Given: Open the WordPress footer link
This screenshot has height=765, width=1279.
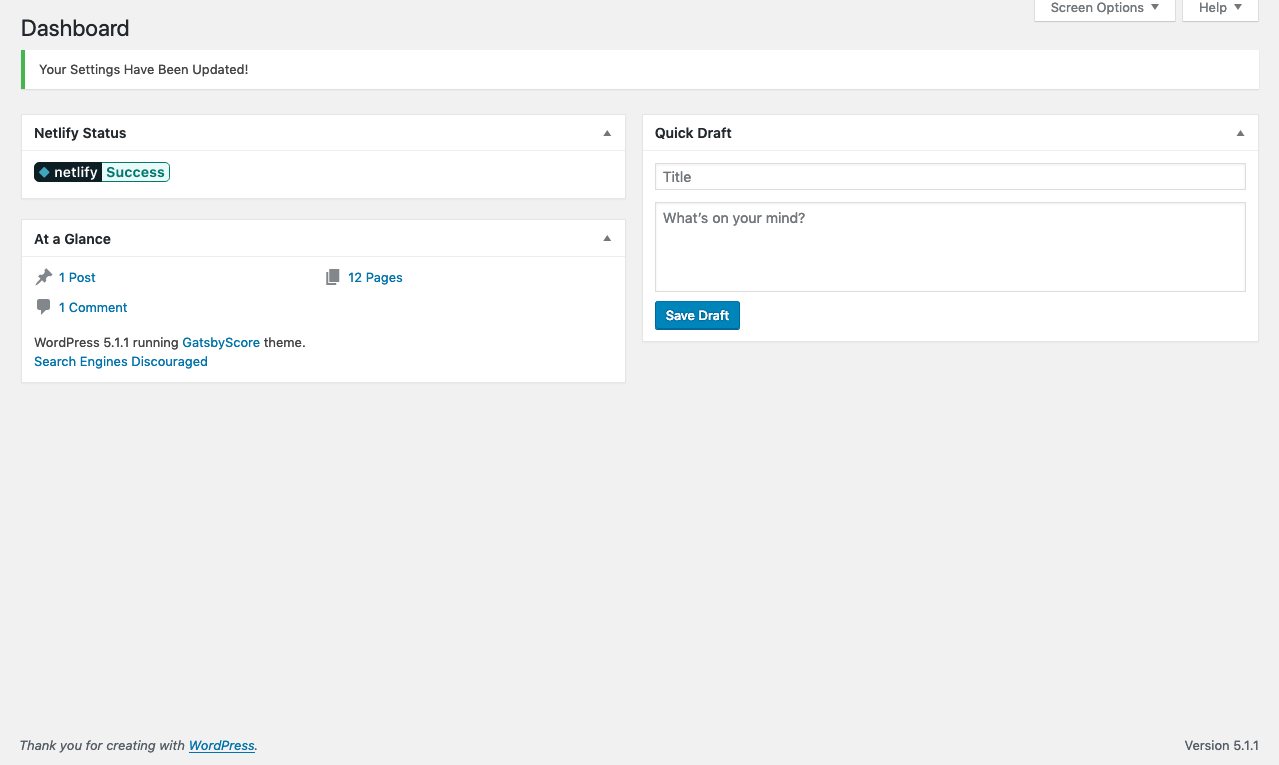Looking at the screenshot, I should [x=222, y=745].
